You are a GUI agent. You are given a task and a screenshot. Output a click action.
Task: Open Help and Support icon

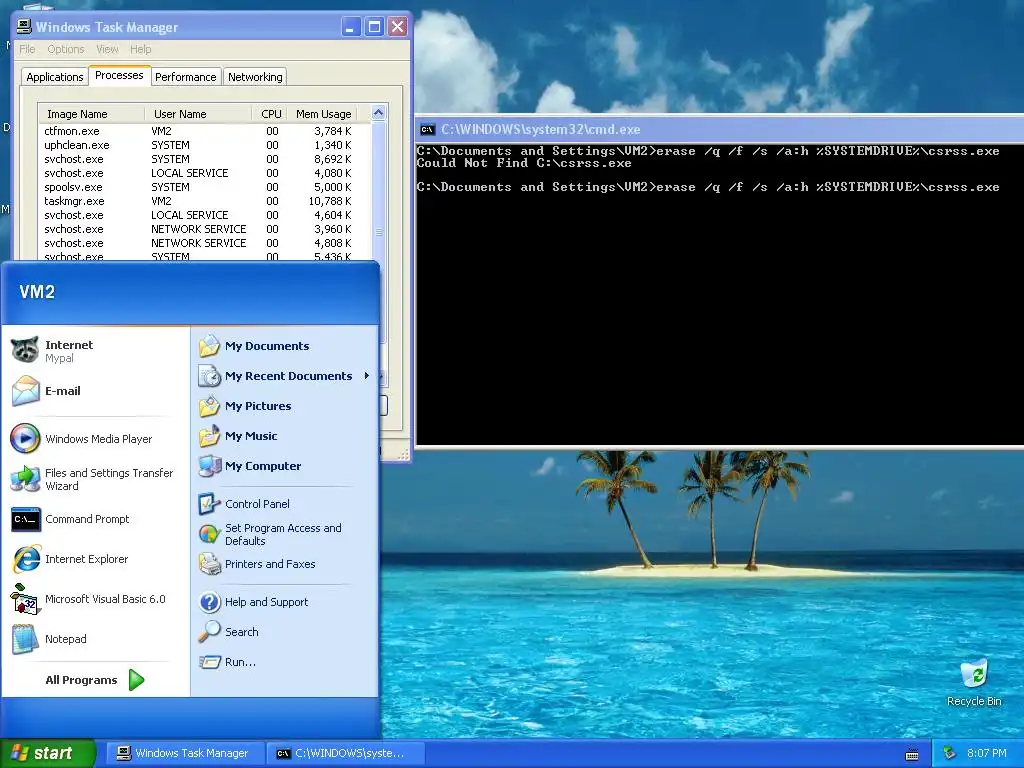[x=210, y=602]
